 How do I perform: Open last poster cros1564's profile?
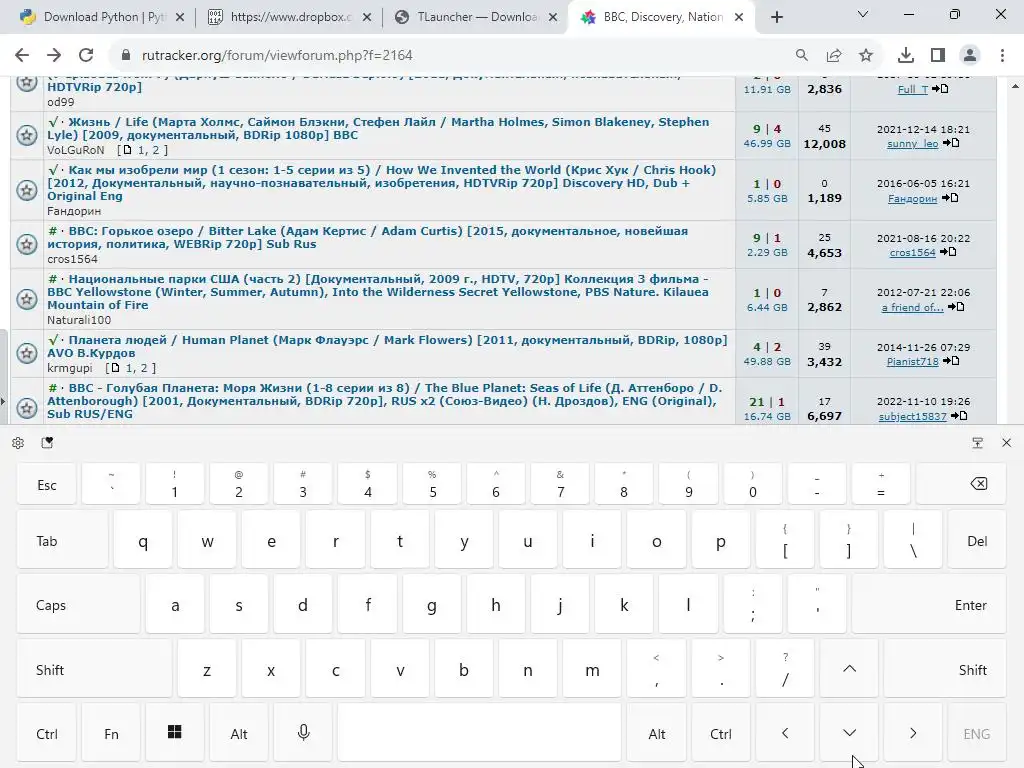click(x=912, y=253)
